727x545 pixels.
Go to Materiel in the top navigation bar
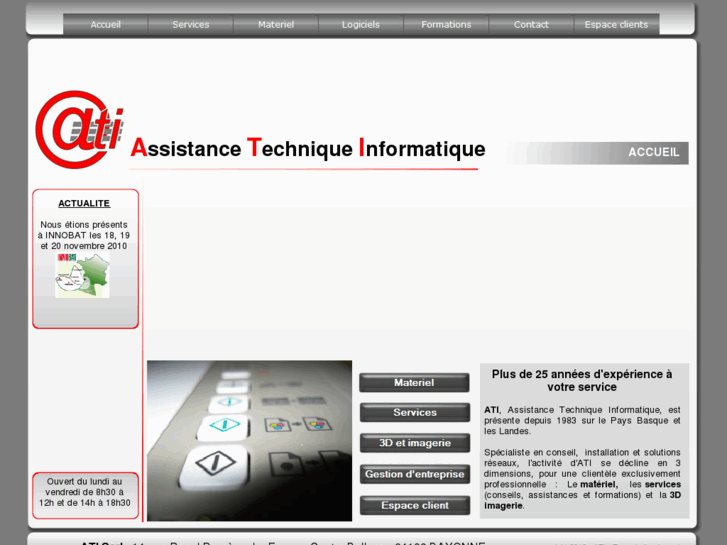point(276,25)
